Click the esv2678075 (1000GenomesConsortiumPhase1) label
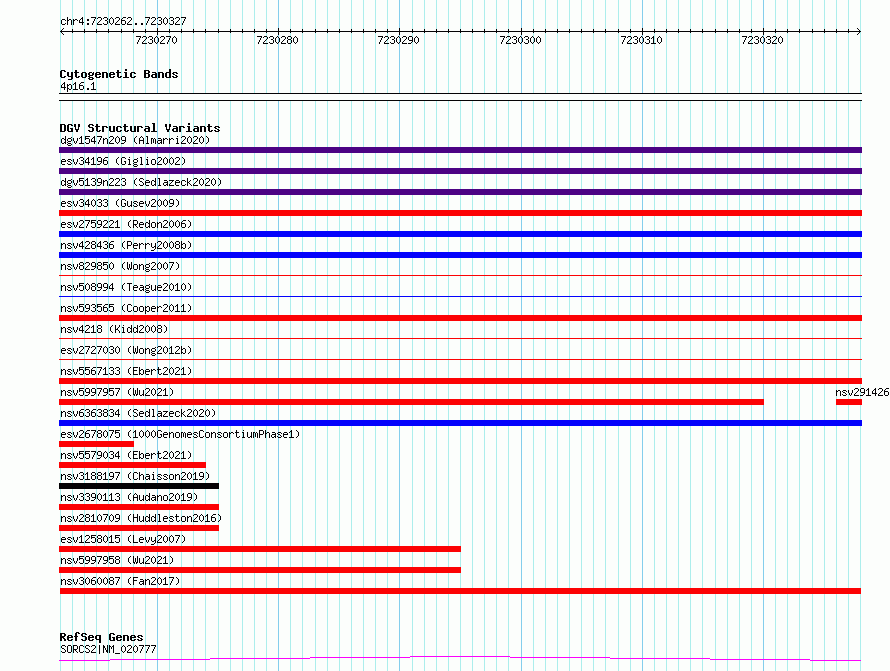 (x=180, y=434)
